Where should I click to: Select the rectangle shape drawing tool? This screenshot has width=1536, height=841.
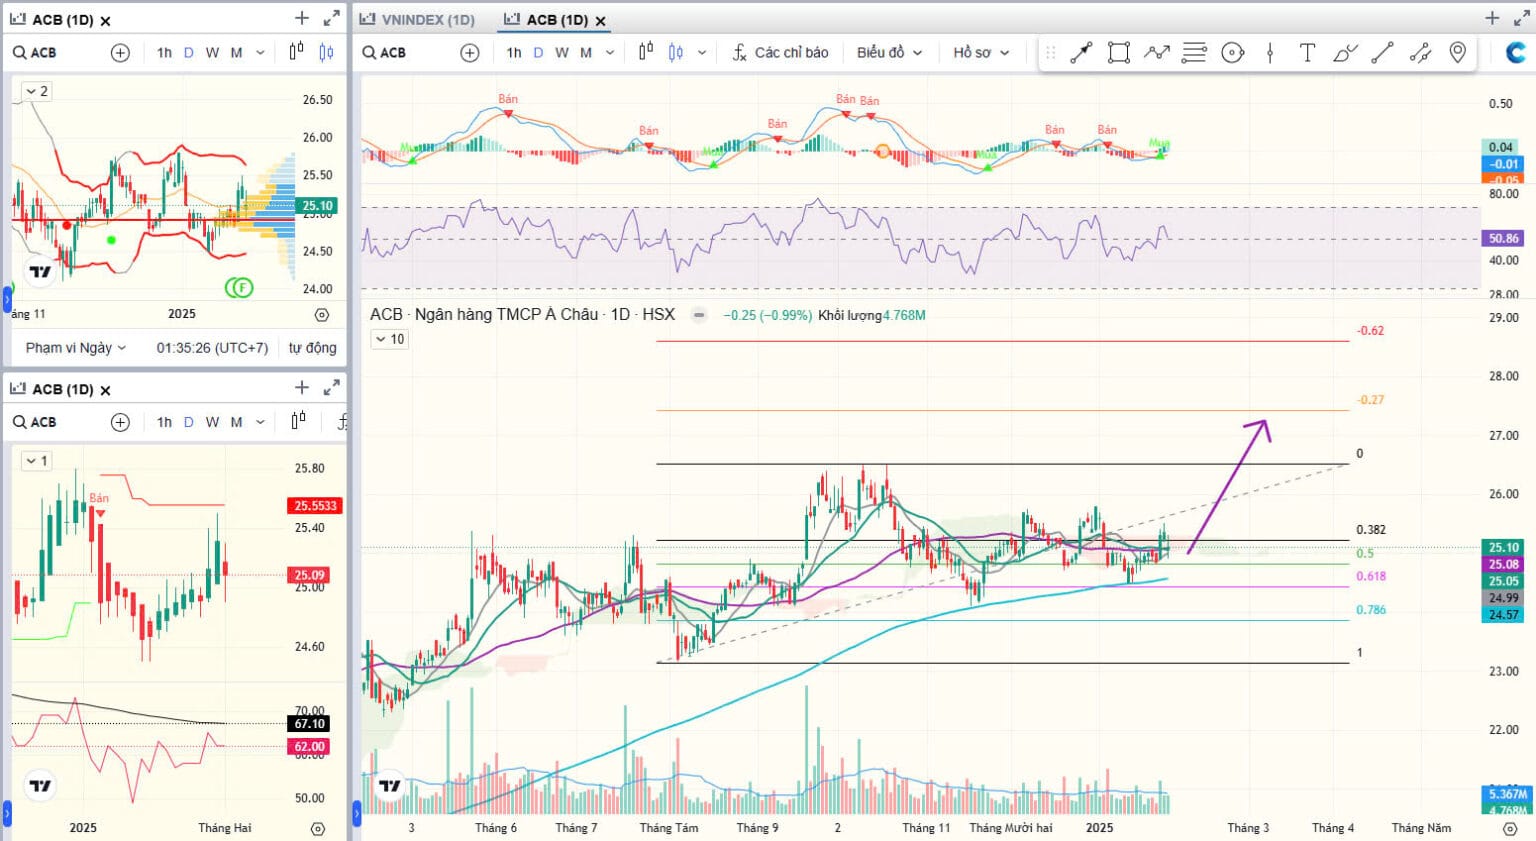(x=1119, y=53)
